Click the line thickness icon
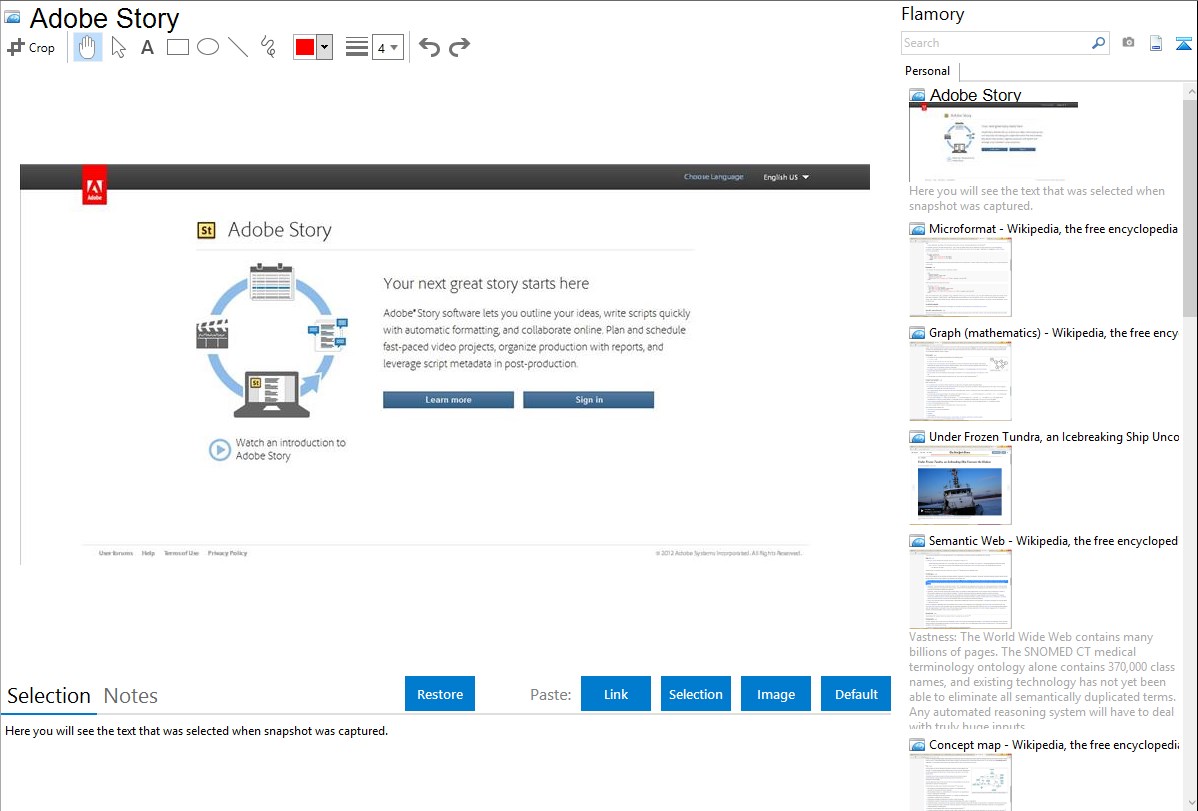 tap(357, 47)
